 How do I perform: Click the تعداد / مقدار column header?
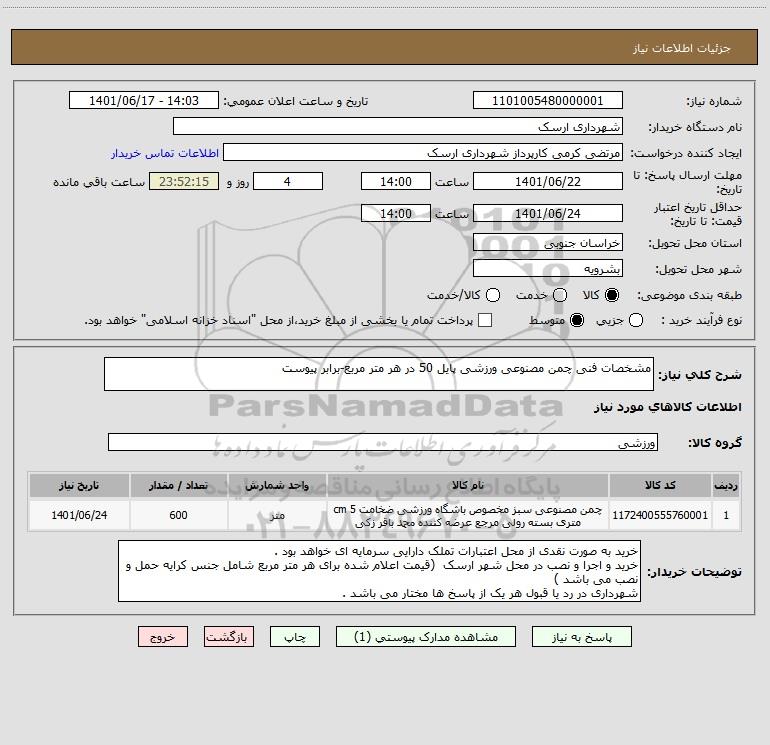tap(178, 485)
